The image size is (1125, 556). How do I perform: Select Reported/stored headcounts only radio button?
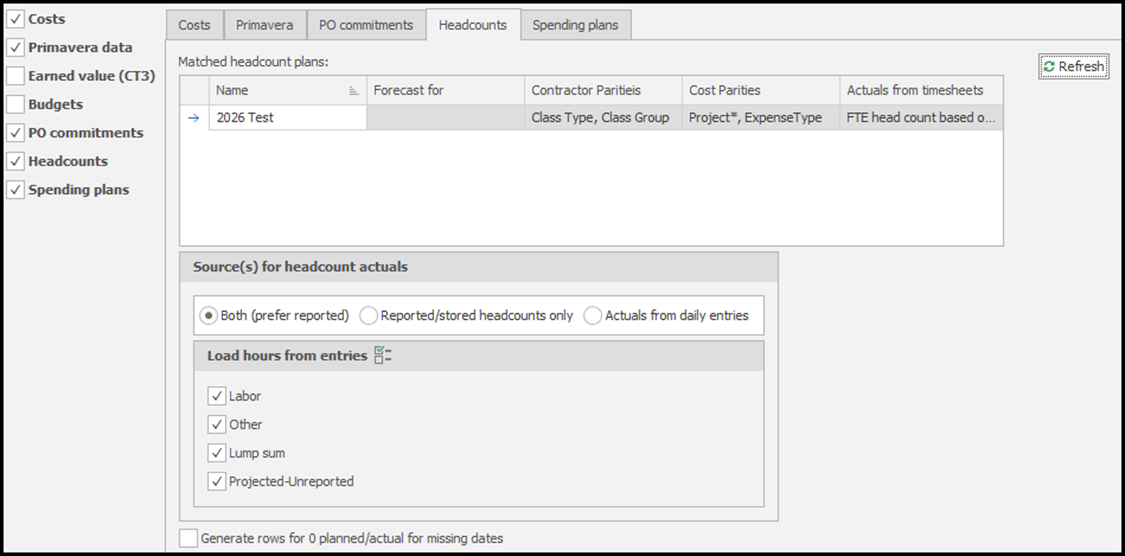pos(369,315)
